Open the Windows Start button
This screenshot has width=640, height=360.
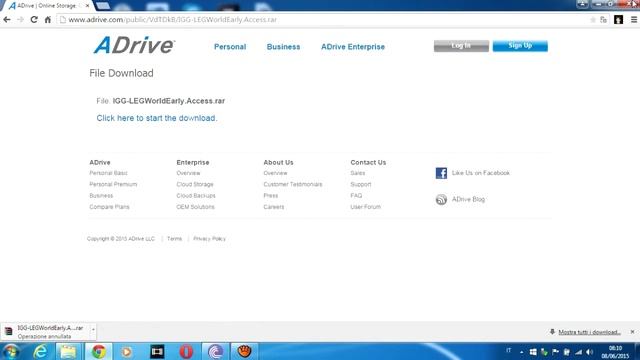[11, 351]
